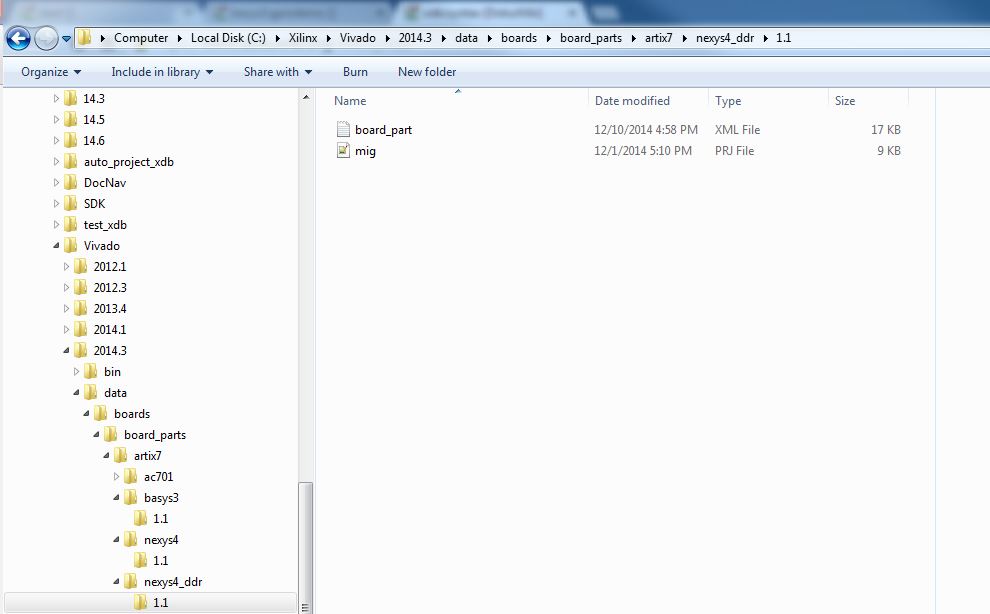Select the data folder in tree
990x614 pixels.
(x=116, y=392)
